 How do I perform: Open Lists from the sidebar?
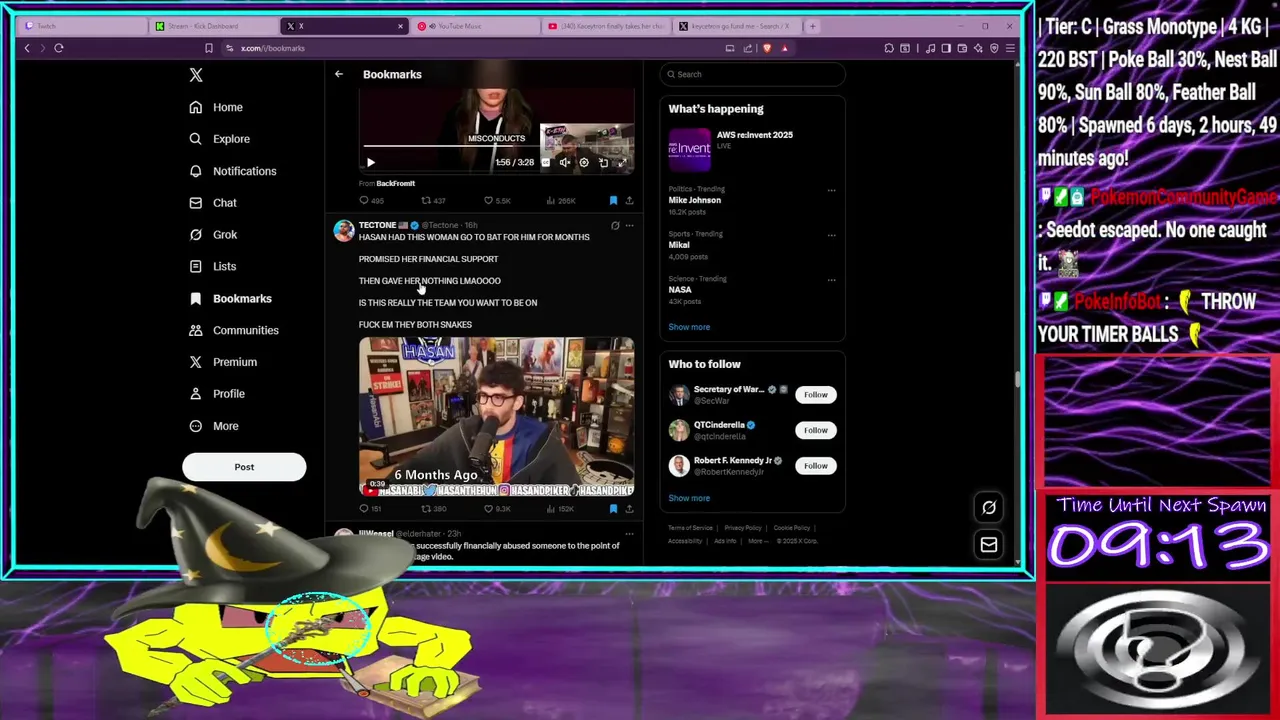coord(212,267)
